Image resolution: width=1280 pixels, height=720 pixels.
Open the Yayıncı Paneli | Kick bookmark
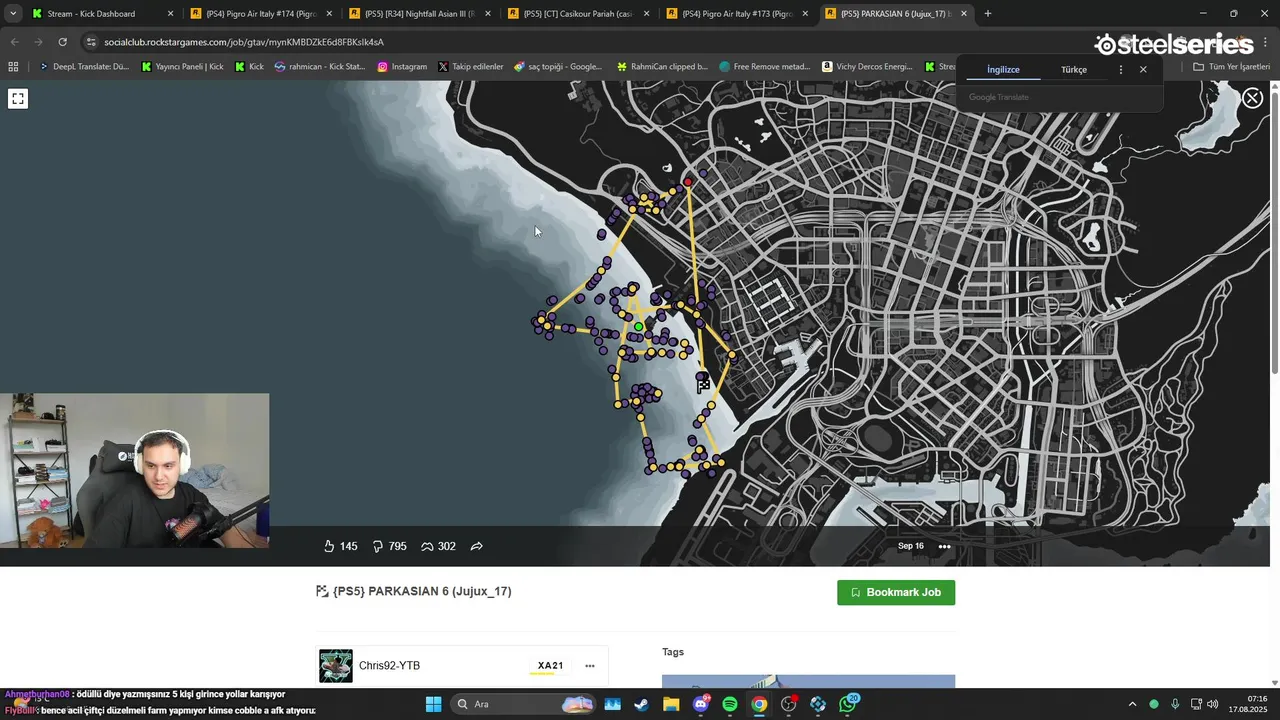tap(182, 67)
